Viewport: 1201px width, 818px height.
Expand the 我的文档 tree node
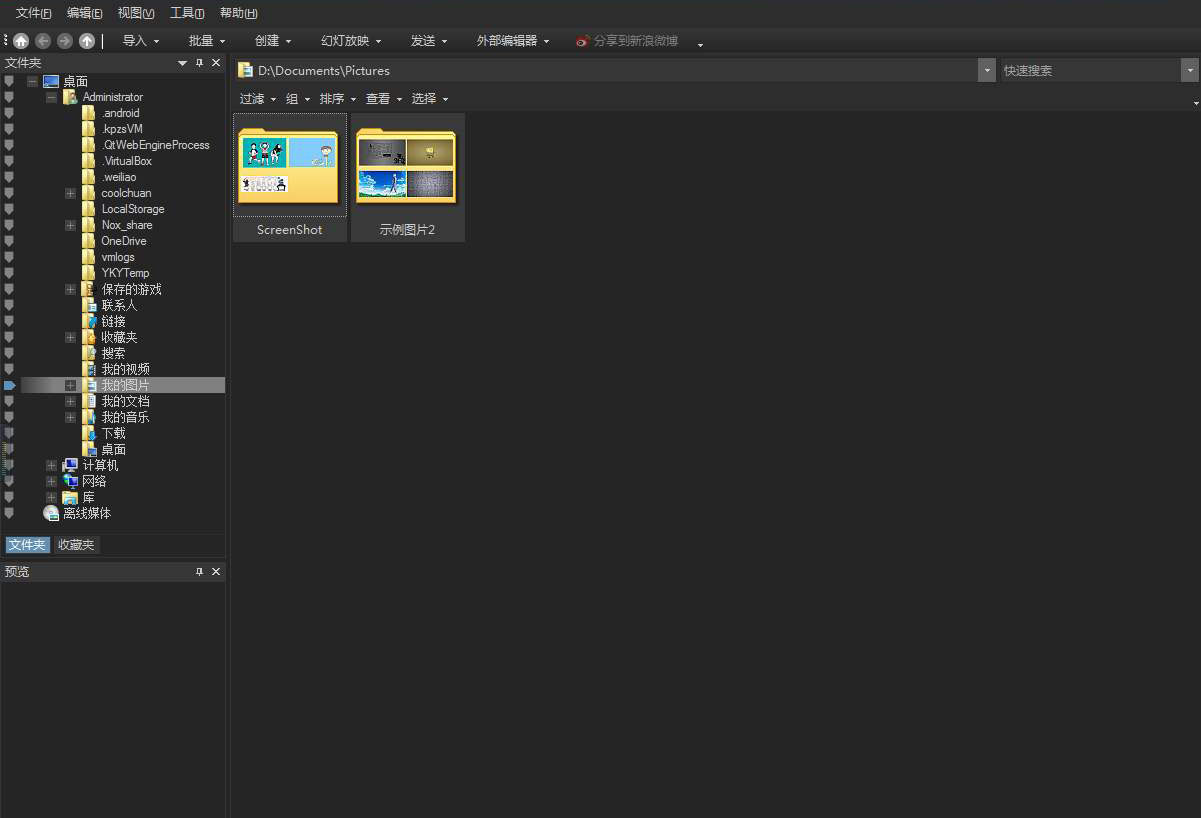tap(70, 401)
